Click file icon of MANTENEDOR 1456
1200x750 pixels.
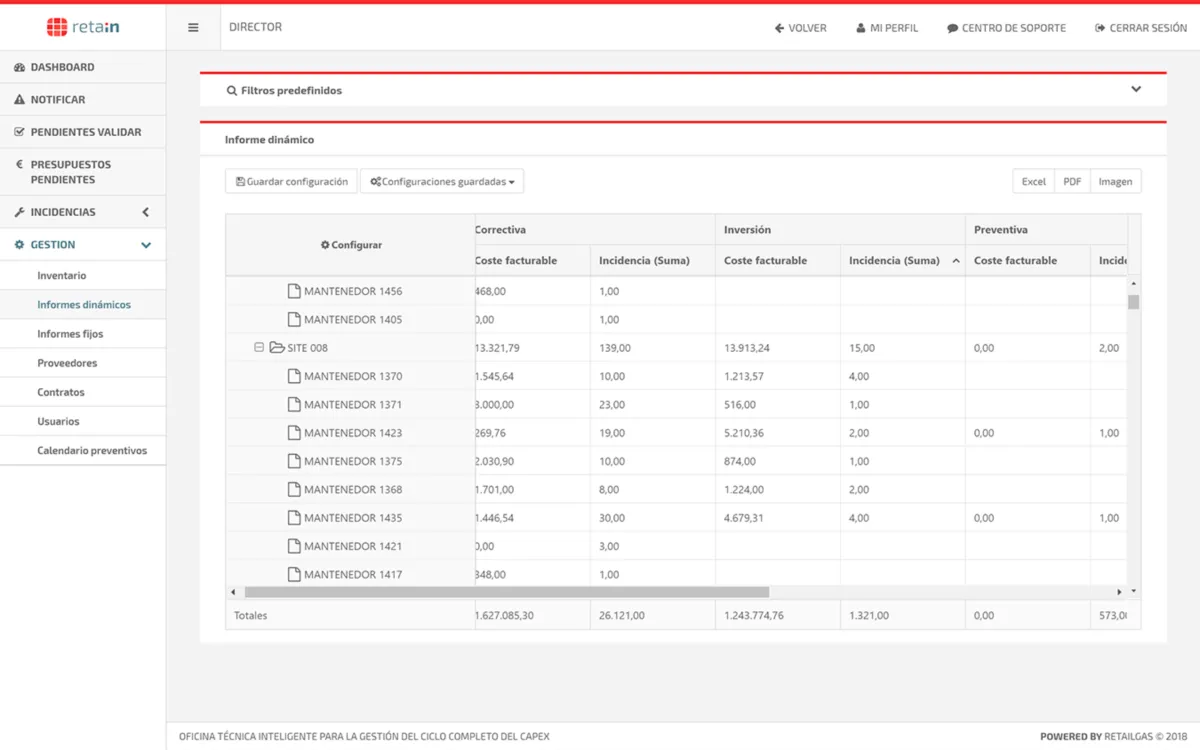click(294, 291)
